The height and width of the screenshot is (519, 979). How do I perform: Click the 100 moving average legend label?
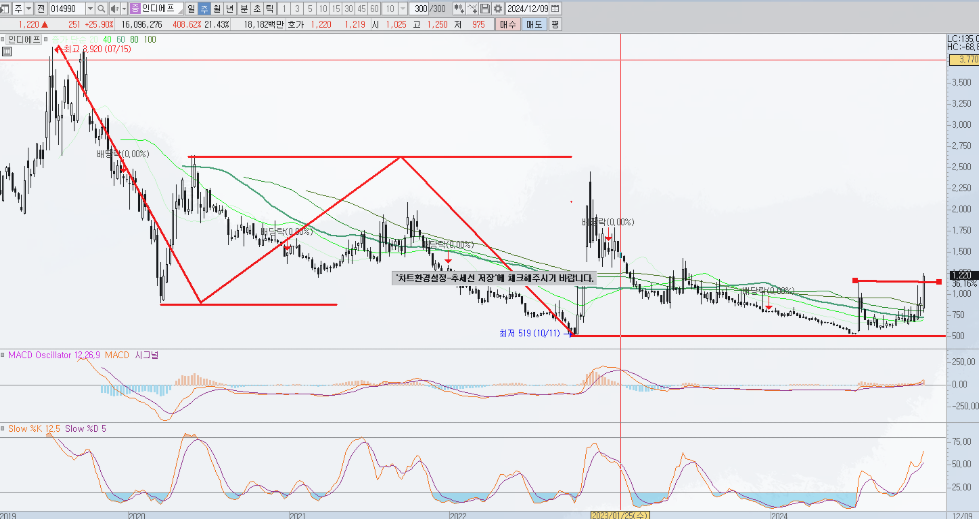pyautogui.click(x=150, y=39)
